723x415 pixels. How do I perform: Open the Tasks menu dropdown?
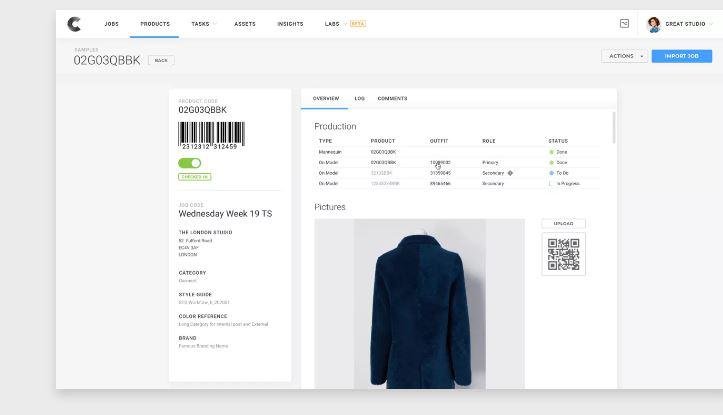pos(203,24)
